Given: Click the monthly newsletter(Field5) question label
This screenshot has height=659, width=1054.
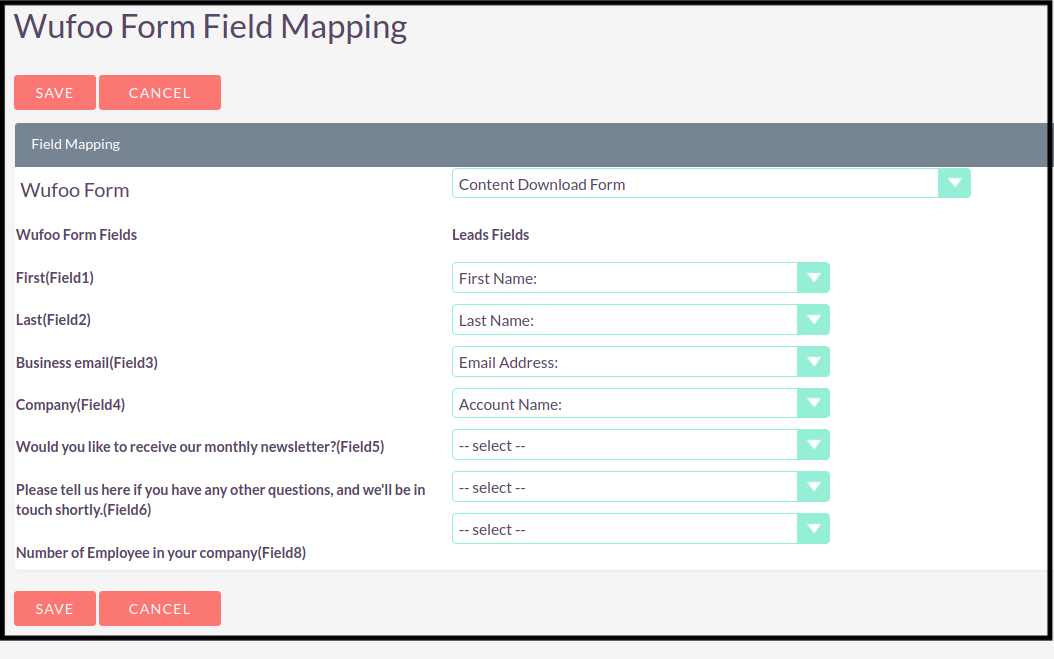Looking at the screenshot, I should pos(200,447).
